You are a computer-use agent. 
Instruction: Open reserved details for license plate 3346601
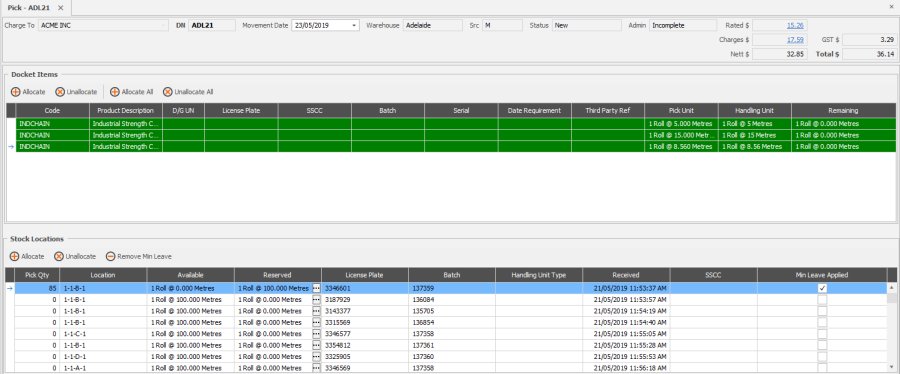point(316,288)
